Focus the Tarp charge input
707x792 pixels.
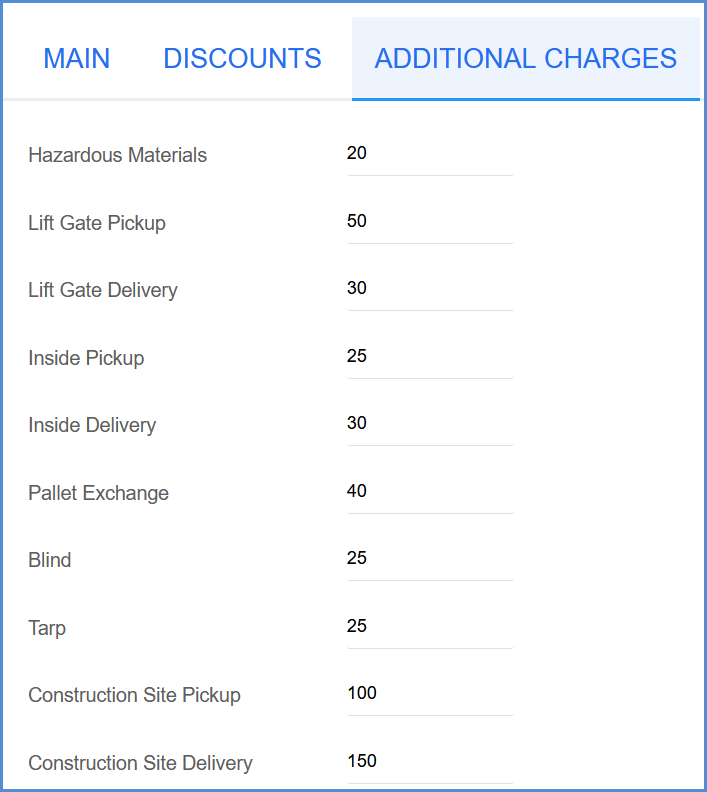(430, 627)
